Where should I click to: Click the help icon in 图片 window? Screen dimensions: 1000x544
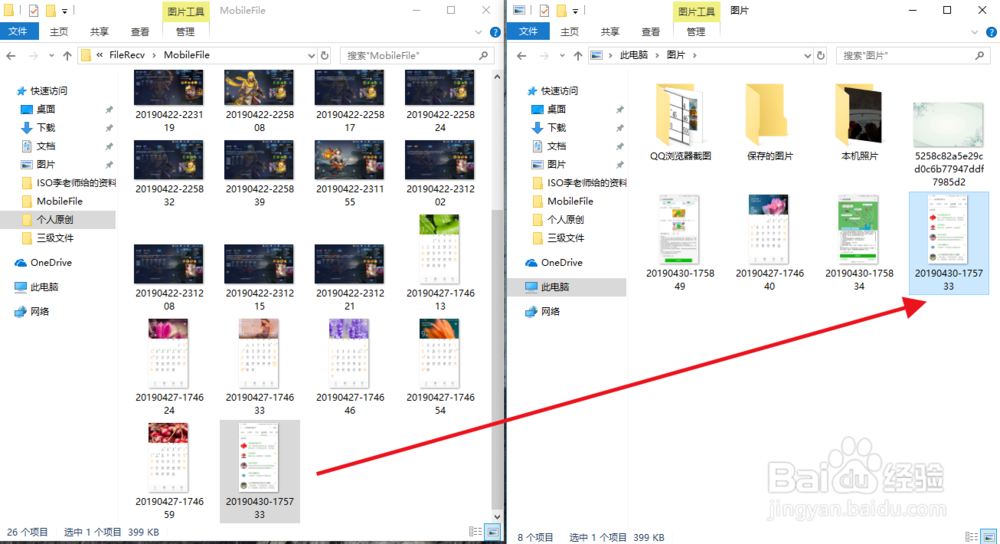point(992,32)
